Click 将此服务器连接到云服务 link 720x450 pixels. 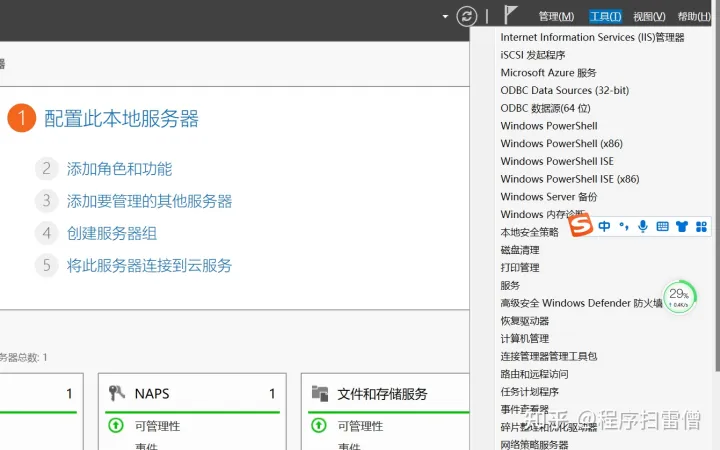pyautogui.click(x=149, y=265)
